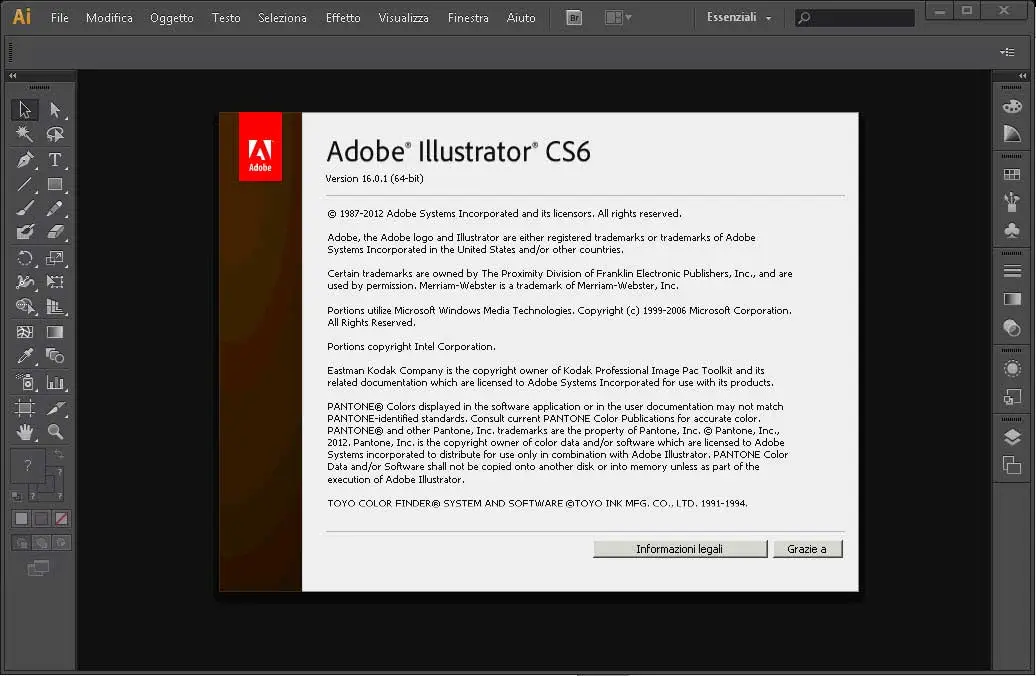Select the Width tool
Viewport: 1036px width, 676px height.
tap(24, 282)
